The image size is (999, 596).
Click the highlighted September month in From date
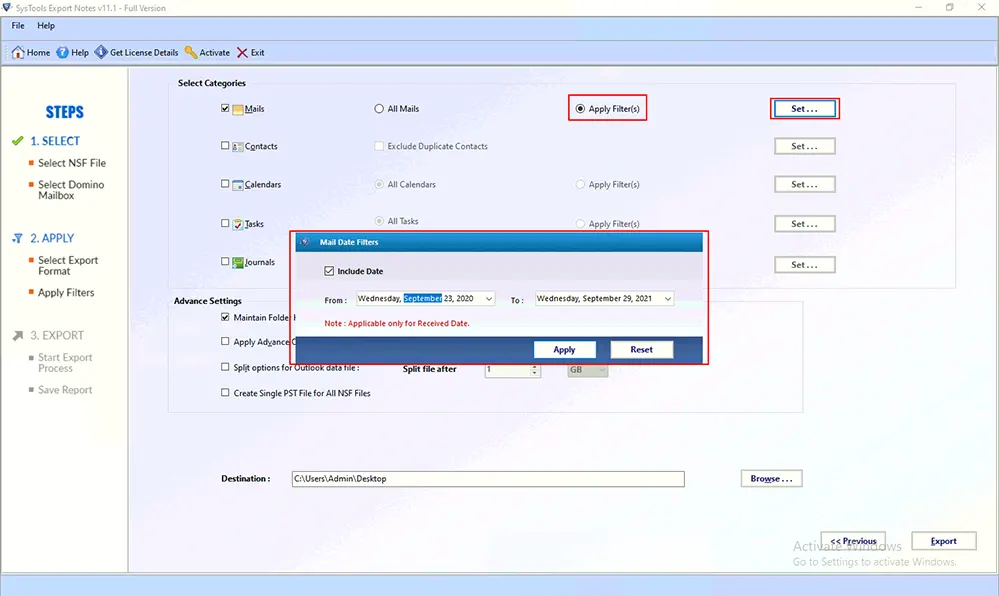point(422,298)
